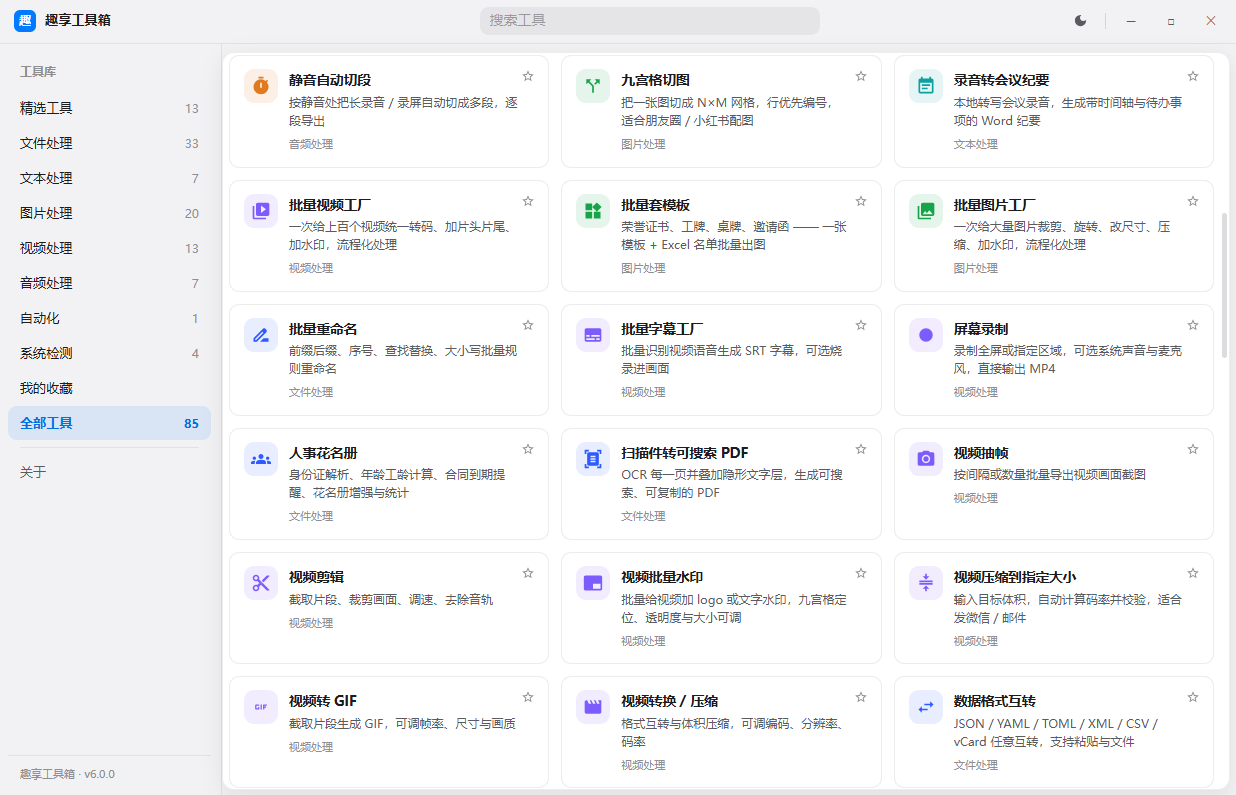Favorite 视频转 GIF with its star

pyautogui.click(x=528, y=697)
